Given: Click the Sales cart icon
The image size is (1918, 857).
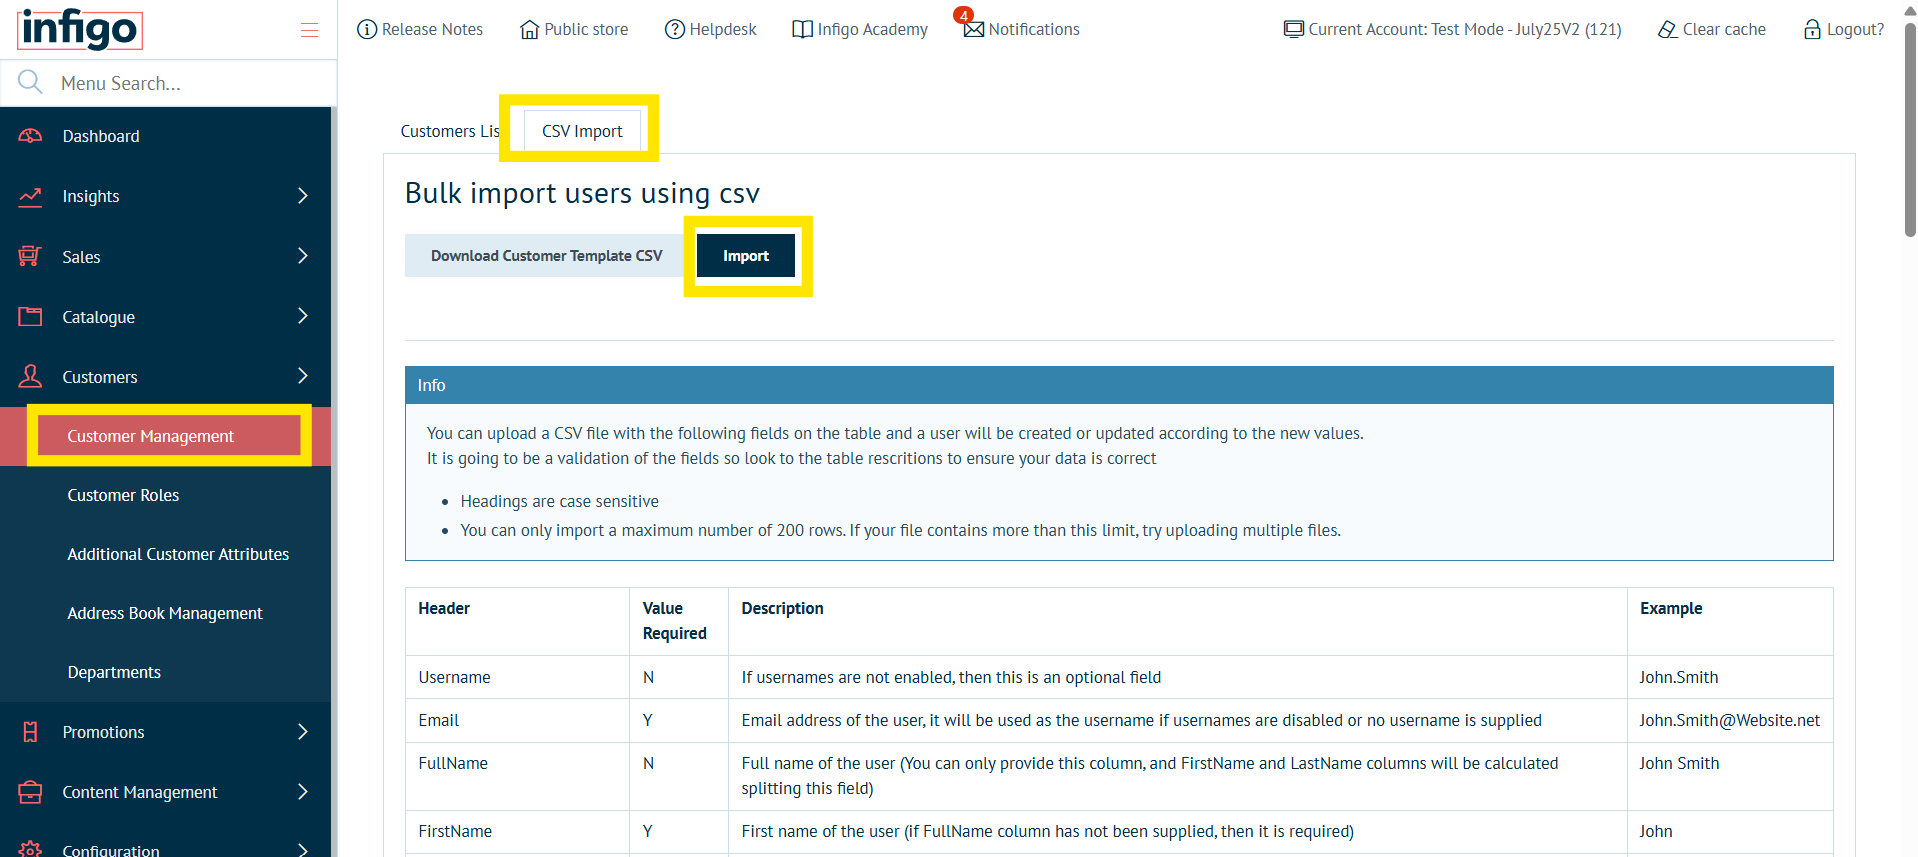Looking at the screenshot, I should (30, 256).
